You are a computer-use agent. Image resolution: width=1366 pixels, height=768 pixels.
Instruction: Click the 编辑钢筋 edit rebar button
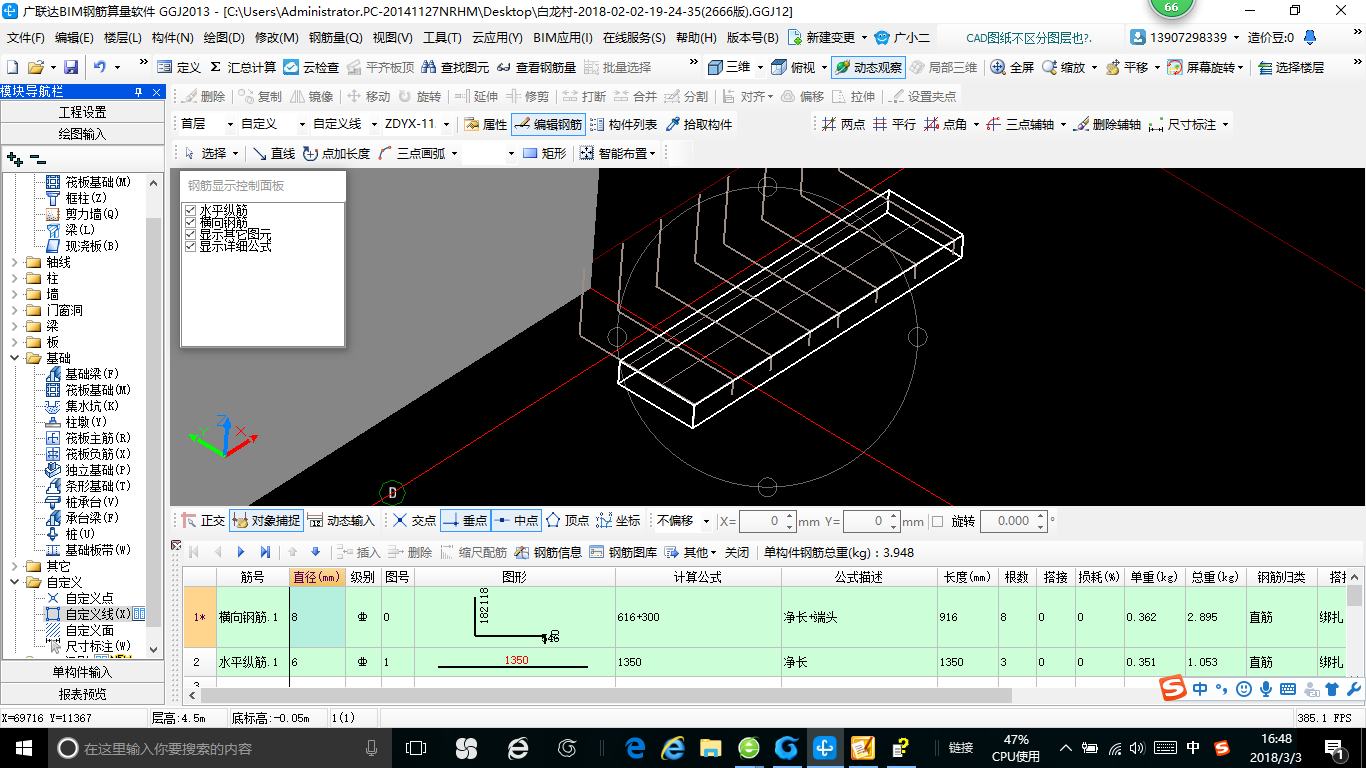click(547, 124)
